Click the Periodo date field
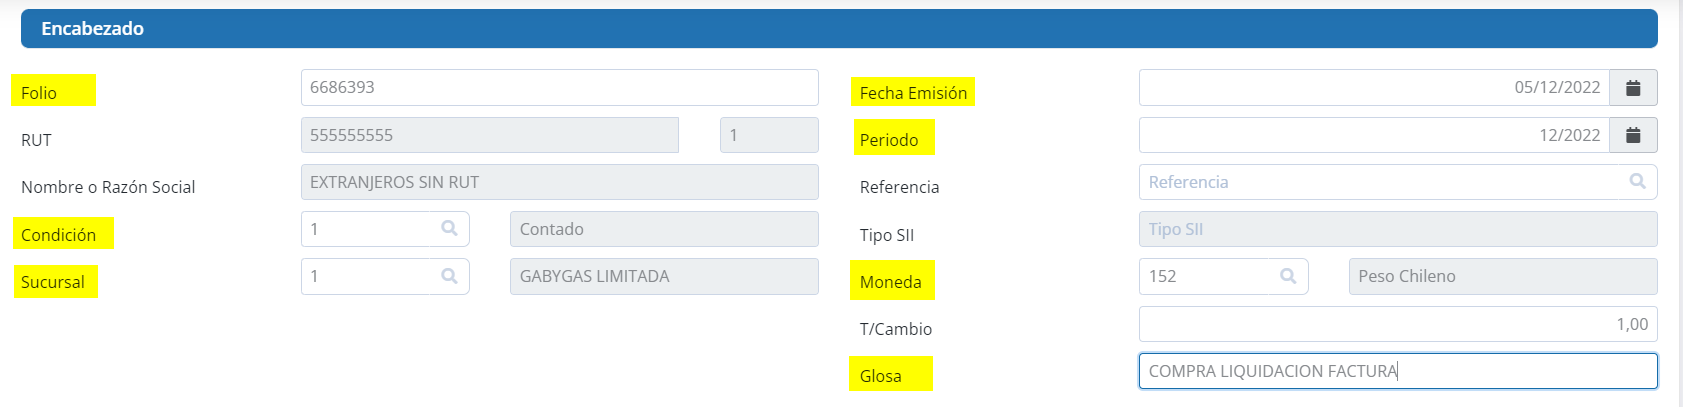 1373,135
